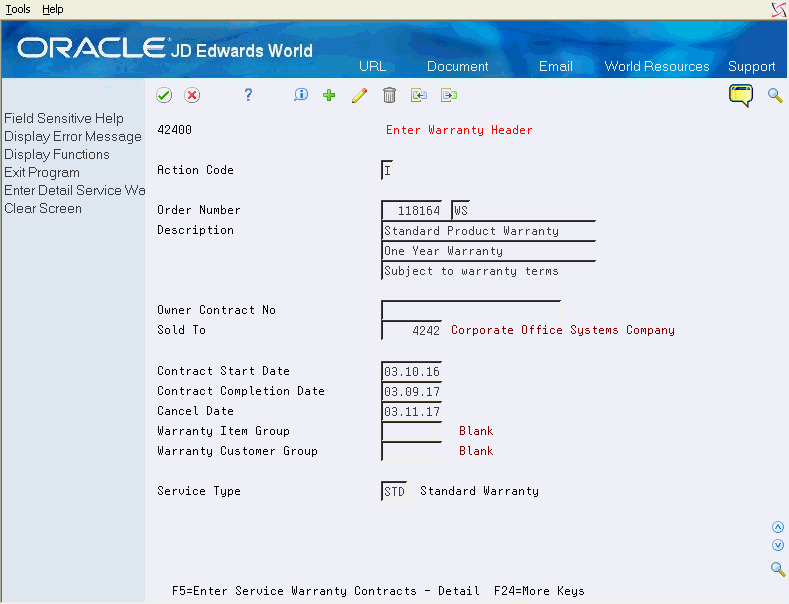Click Standard Product Warranty description field

tap(488, 231)
